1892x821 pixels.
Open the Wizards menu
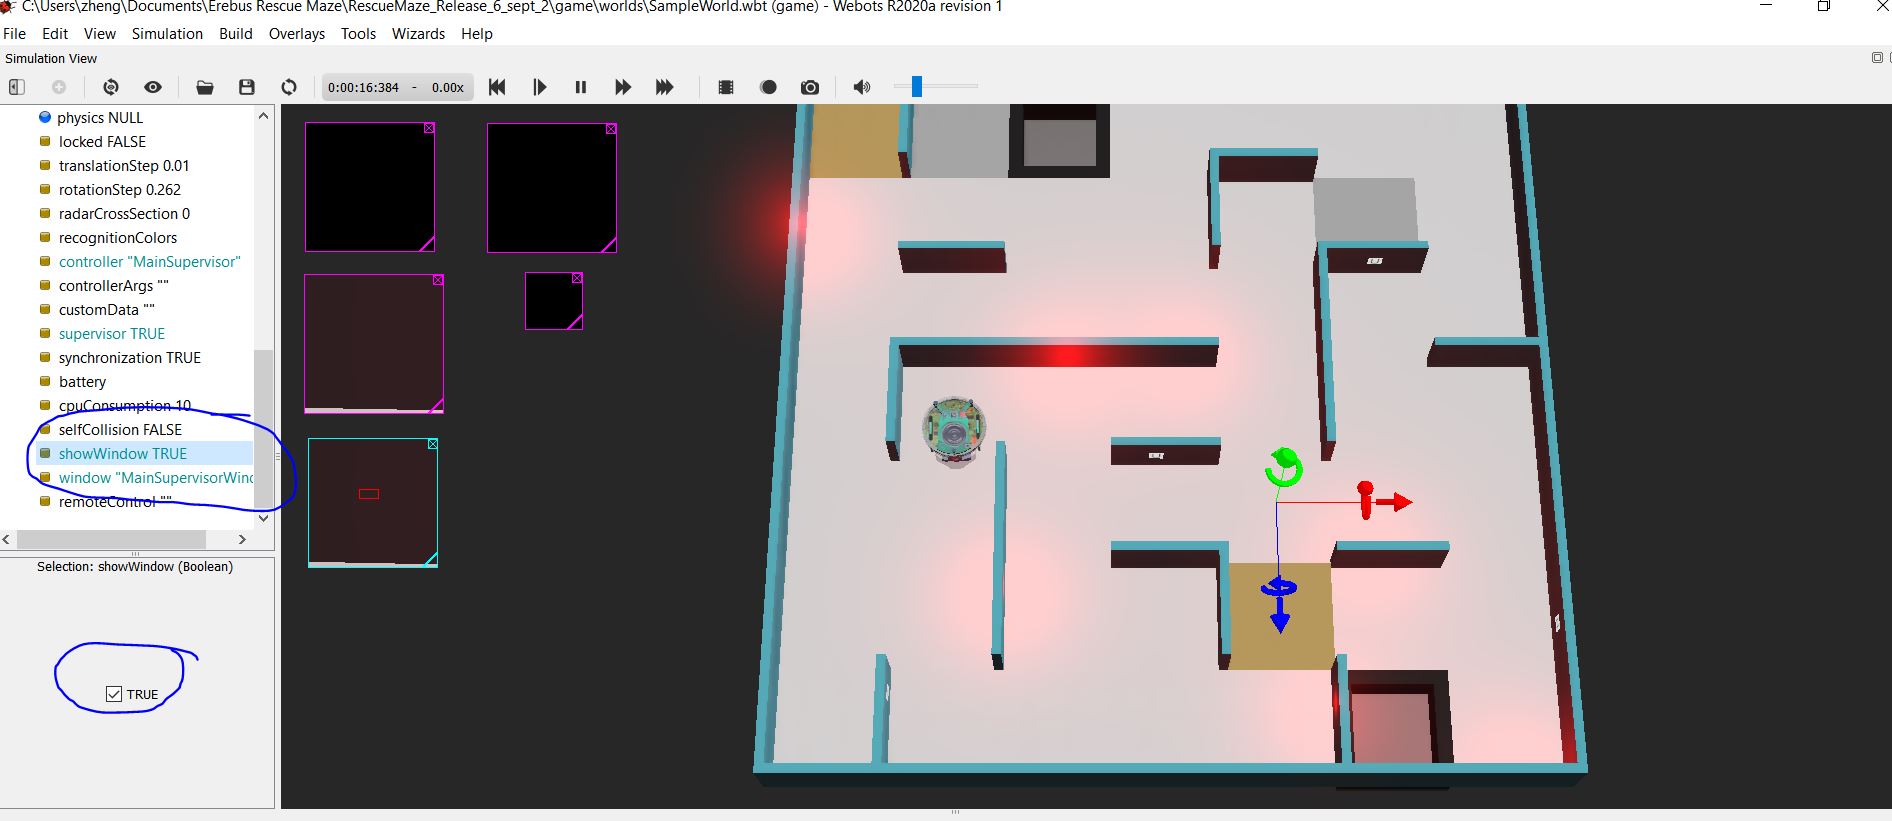pos(418,34)
